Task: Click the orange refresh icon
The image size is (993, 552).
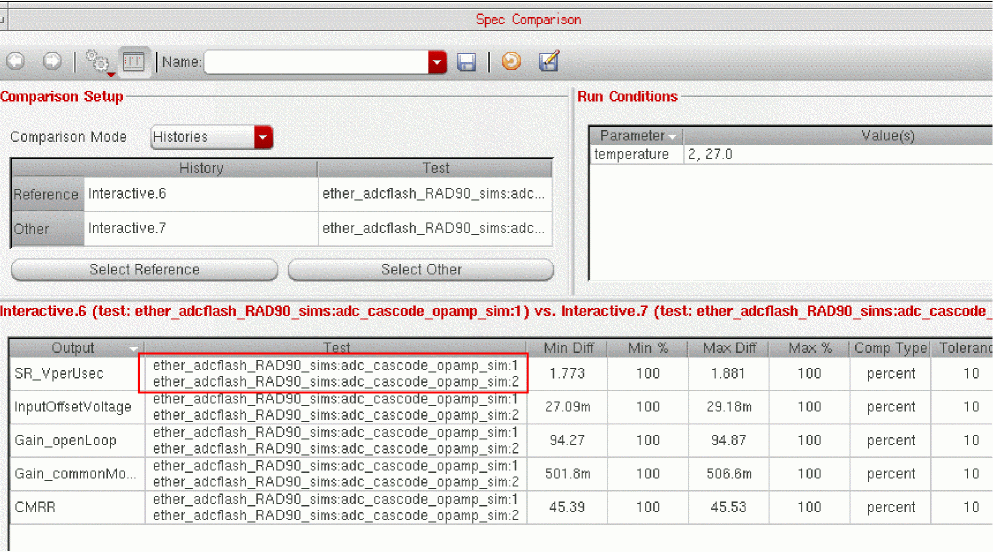Action: 511,62
